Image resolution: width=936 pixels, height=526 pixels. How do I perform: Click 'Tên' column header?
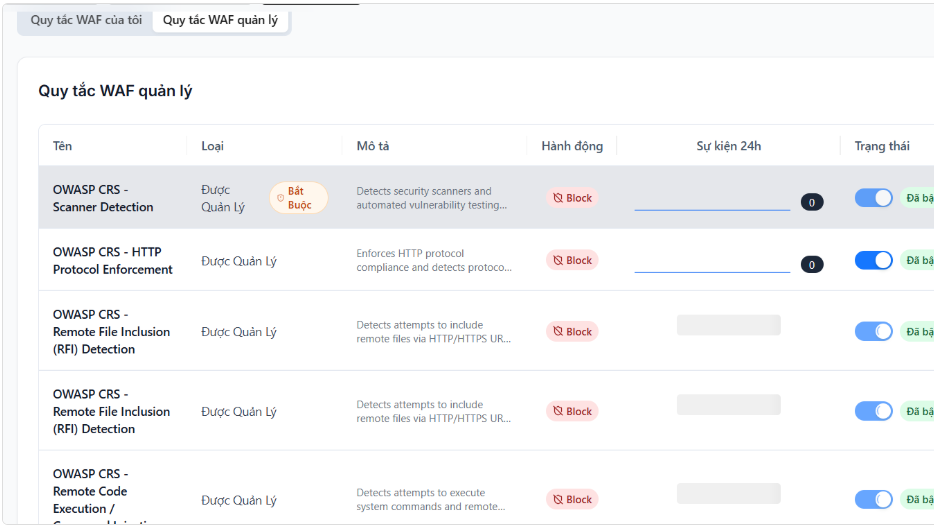[62, 146]
